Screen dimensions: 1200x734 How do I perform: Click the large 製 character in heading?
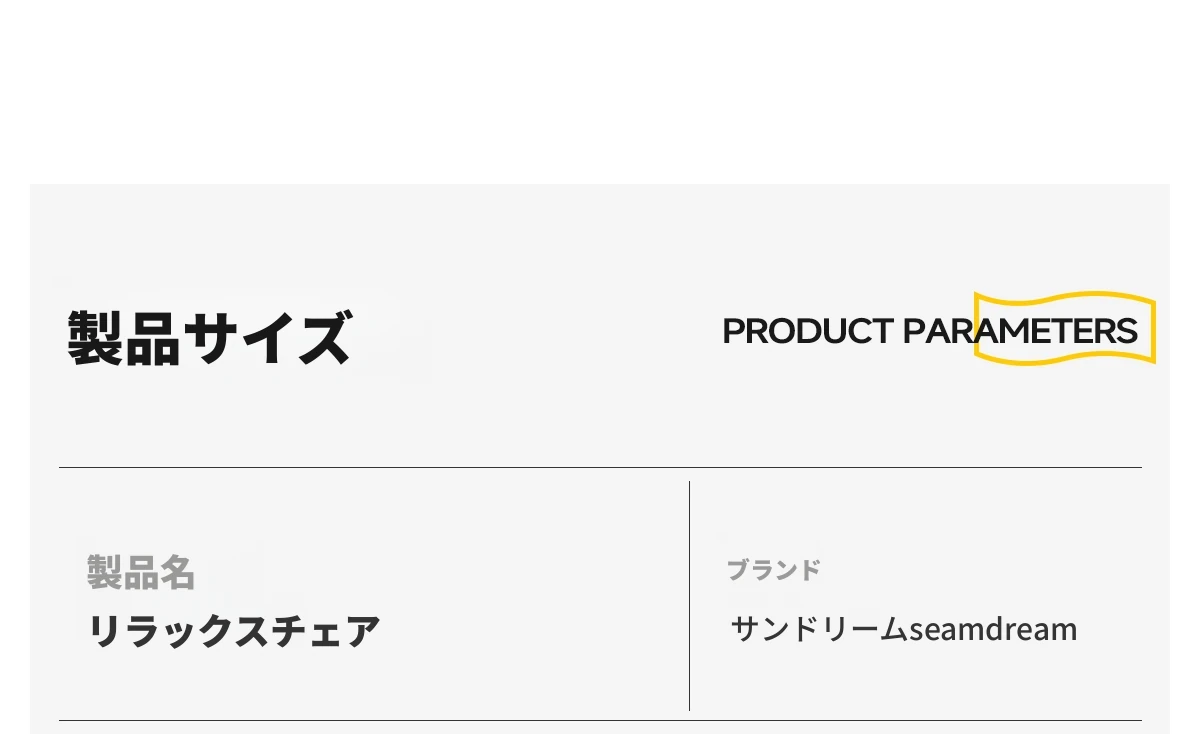pyautogui.click(x=95, y=338)
